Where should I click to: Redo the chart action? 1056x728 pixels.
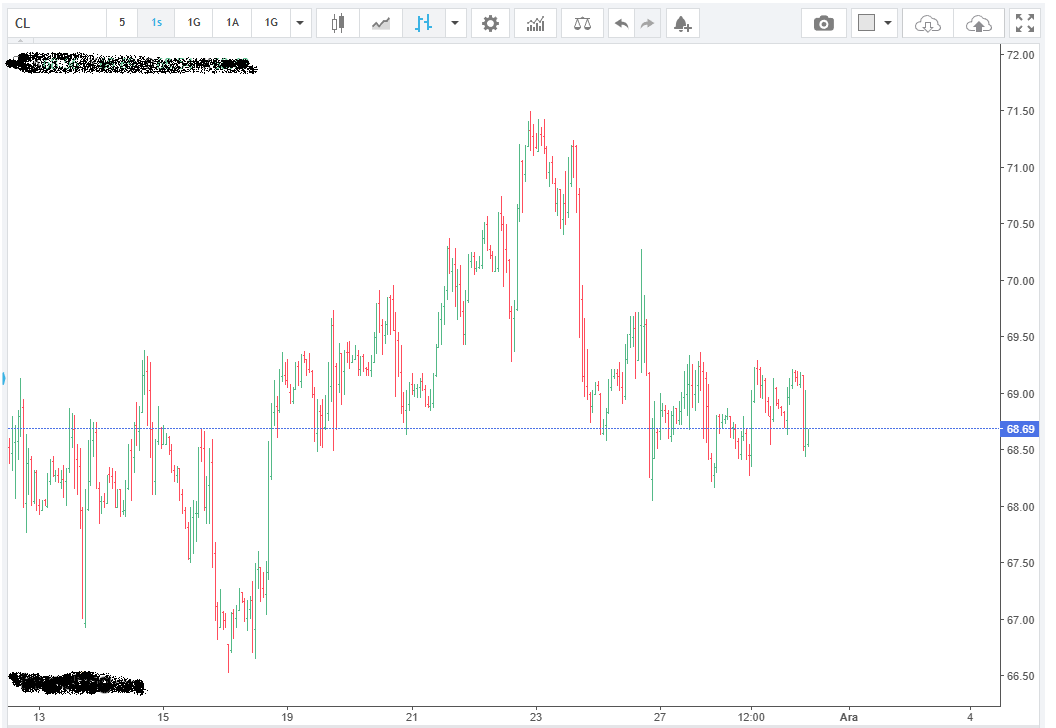click(648, 23)
